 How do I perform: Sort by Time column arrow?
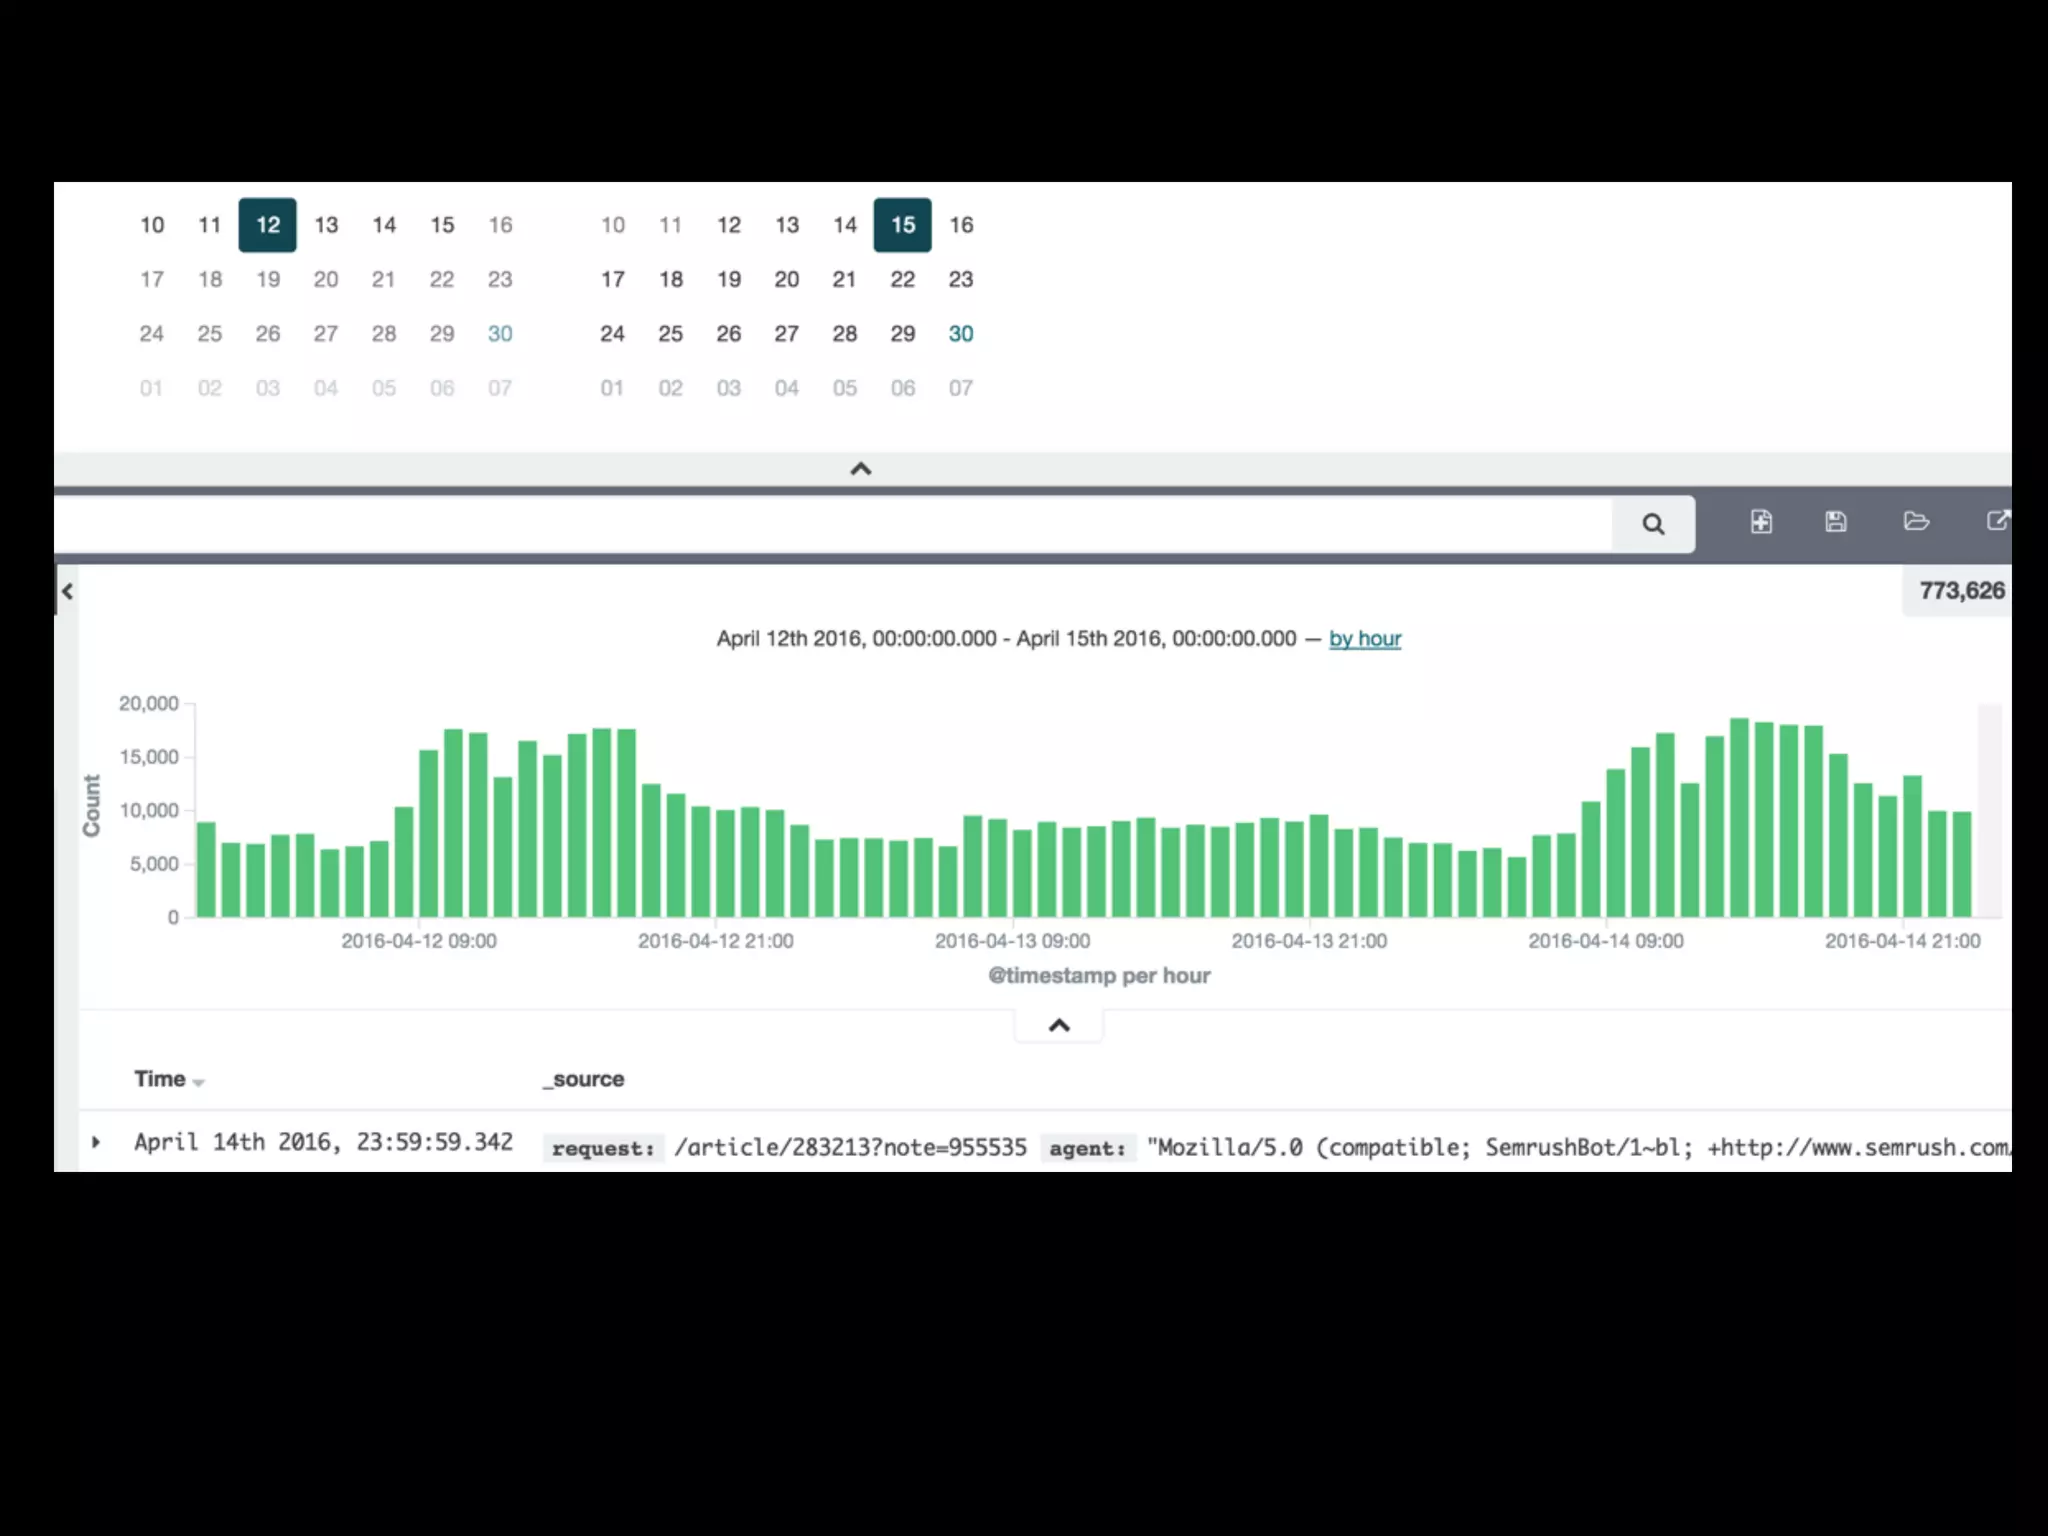[x=198, y=1082]
